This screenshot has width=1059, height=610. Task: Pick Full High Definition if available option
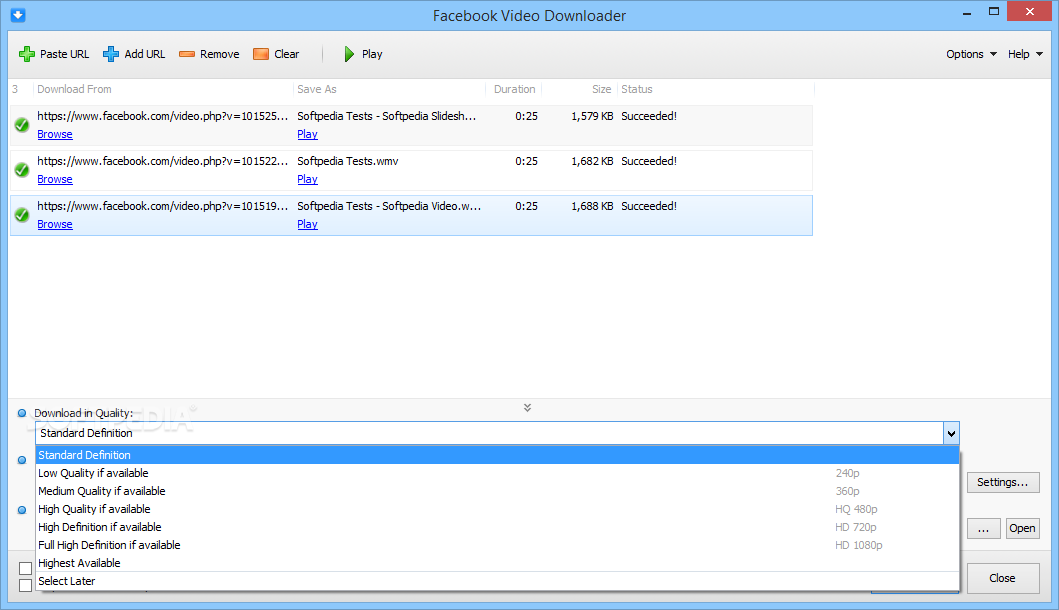(x=497, y=544)
